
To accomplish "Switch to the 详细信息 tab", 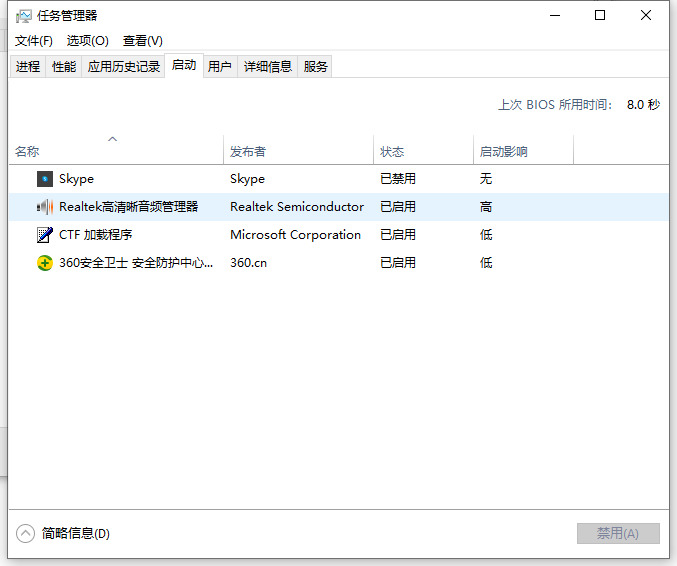I will pyautogui.click(x=268, y=66).
